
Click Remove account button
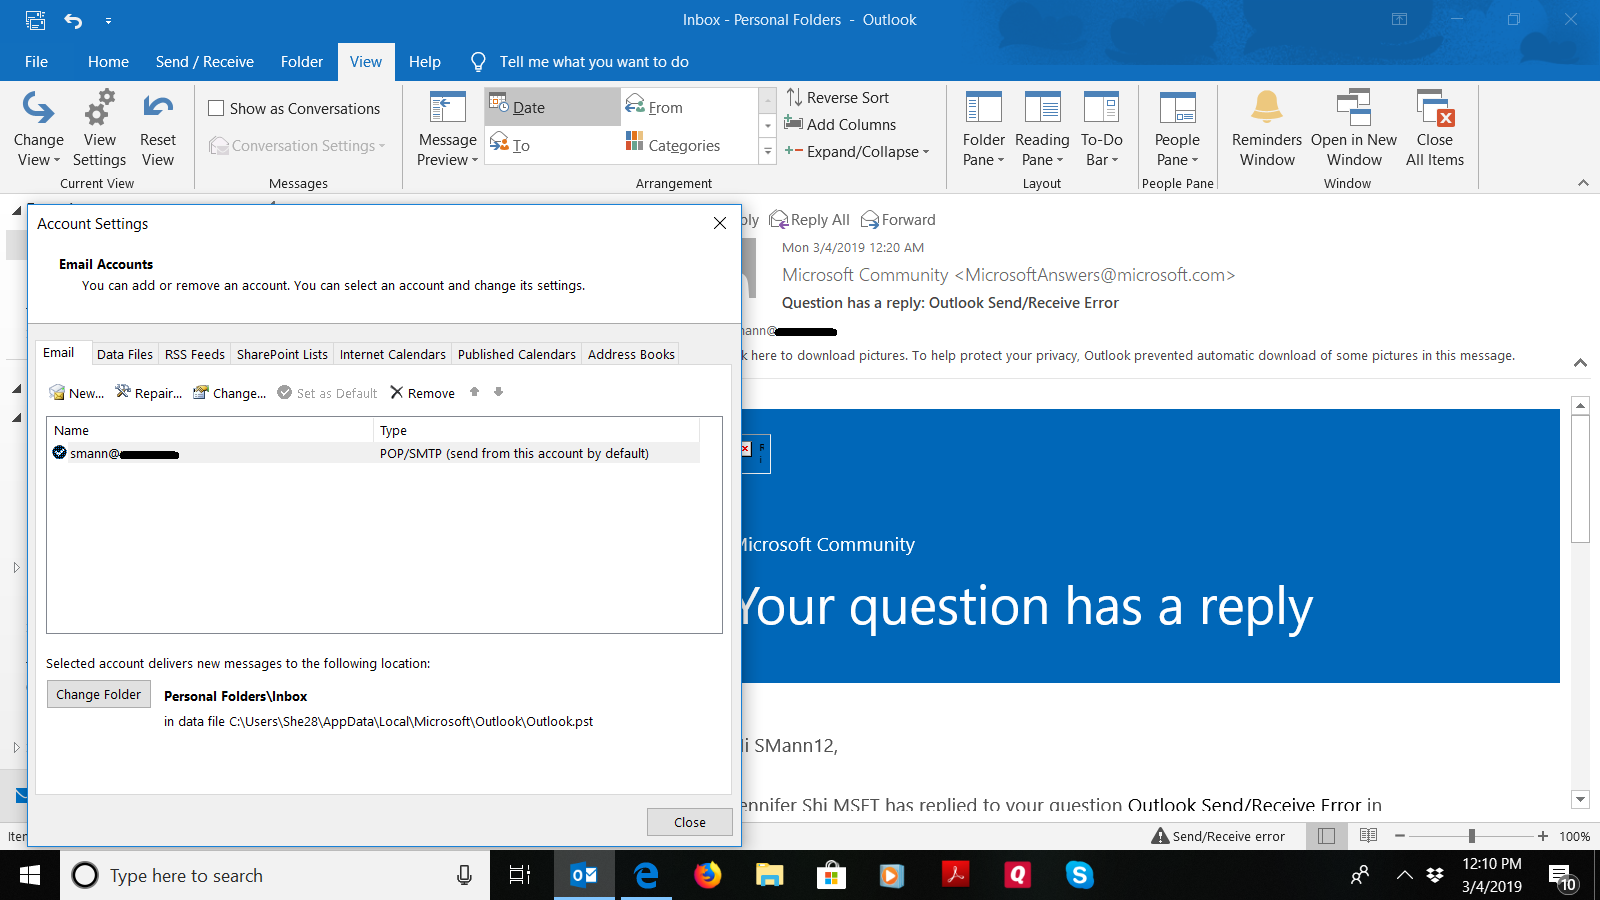[422, 393]
